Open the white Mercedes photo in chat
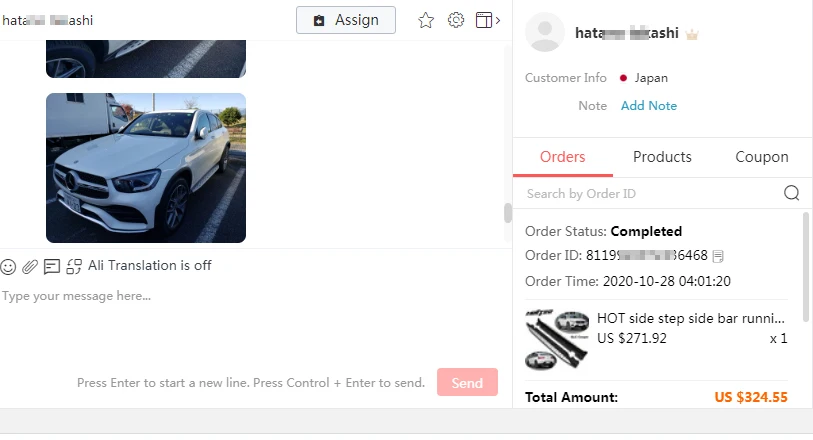 pos(146,168)
